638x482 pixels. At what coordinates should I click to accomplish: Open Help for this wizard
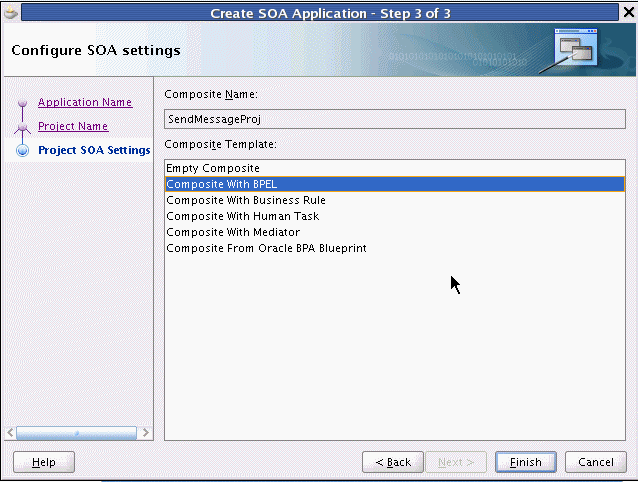44,462
